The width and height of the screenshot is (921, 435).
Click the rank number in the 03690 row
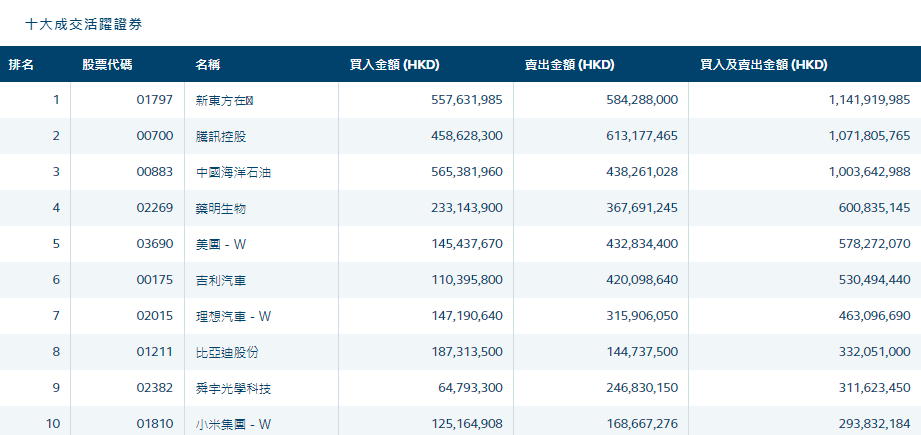(x=56, y=244)
